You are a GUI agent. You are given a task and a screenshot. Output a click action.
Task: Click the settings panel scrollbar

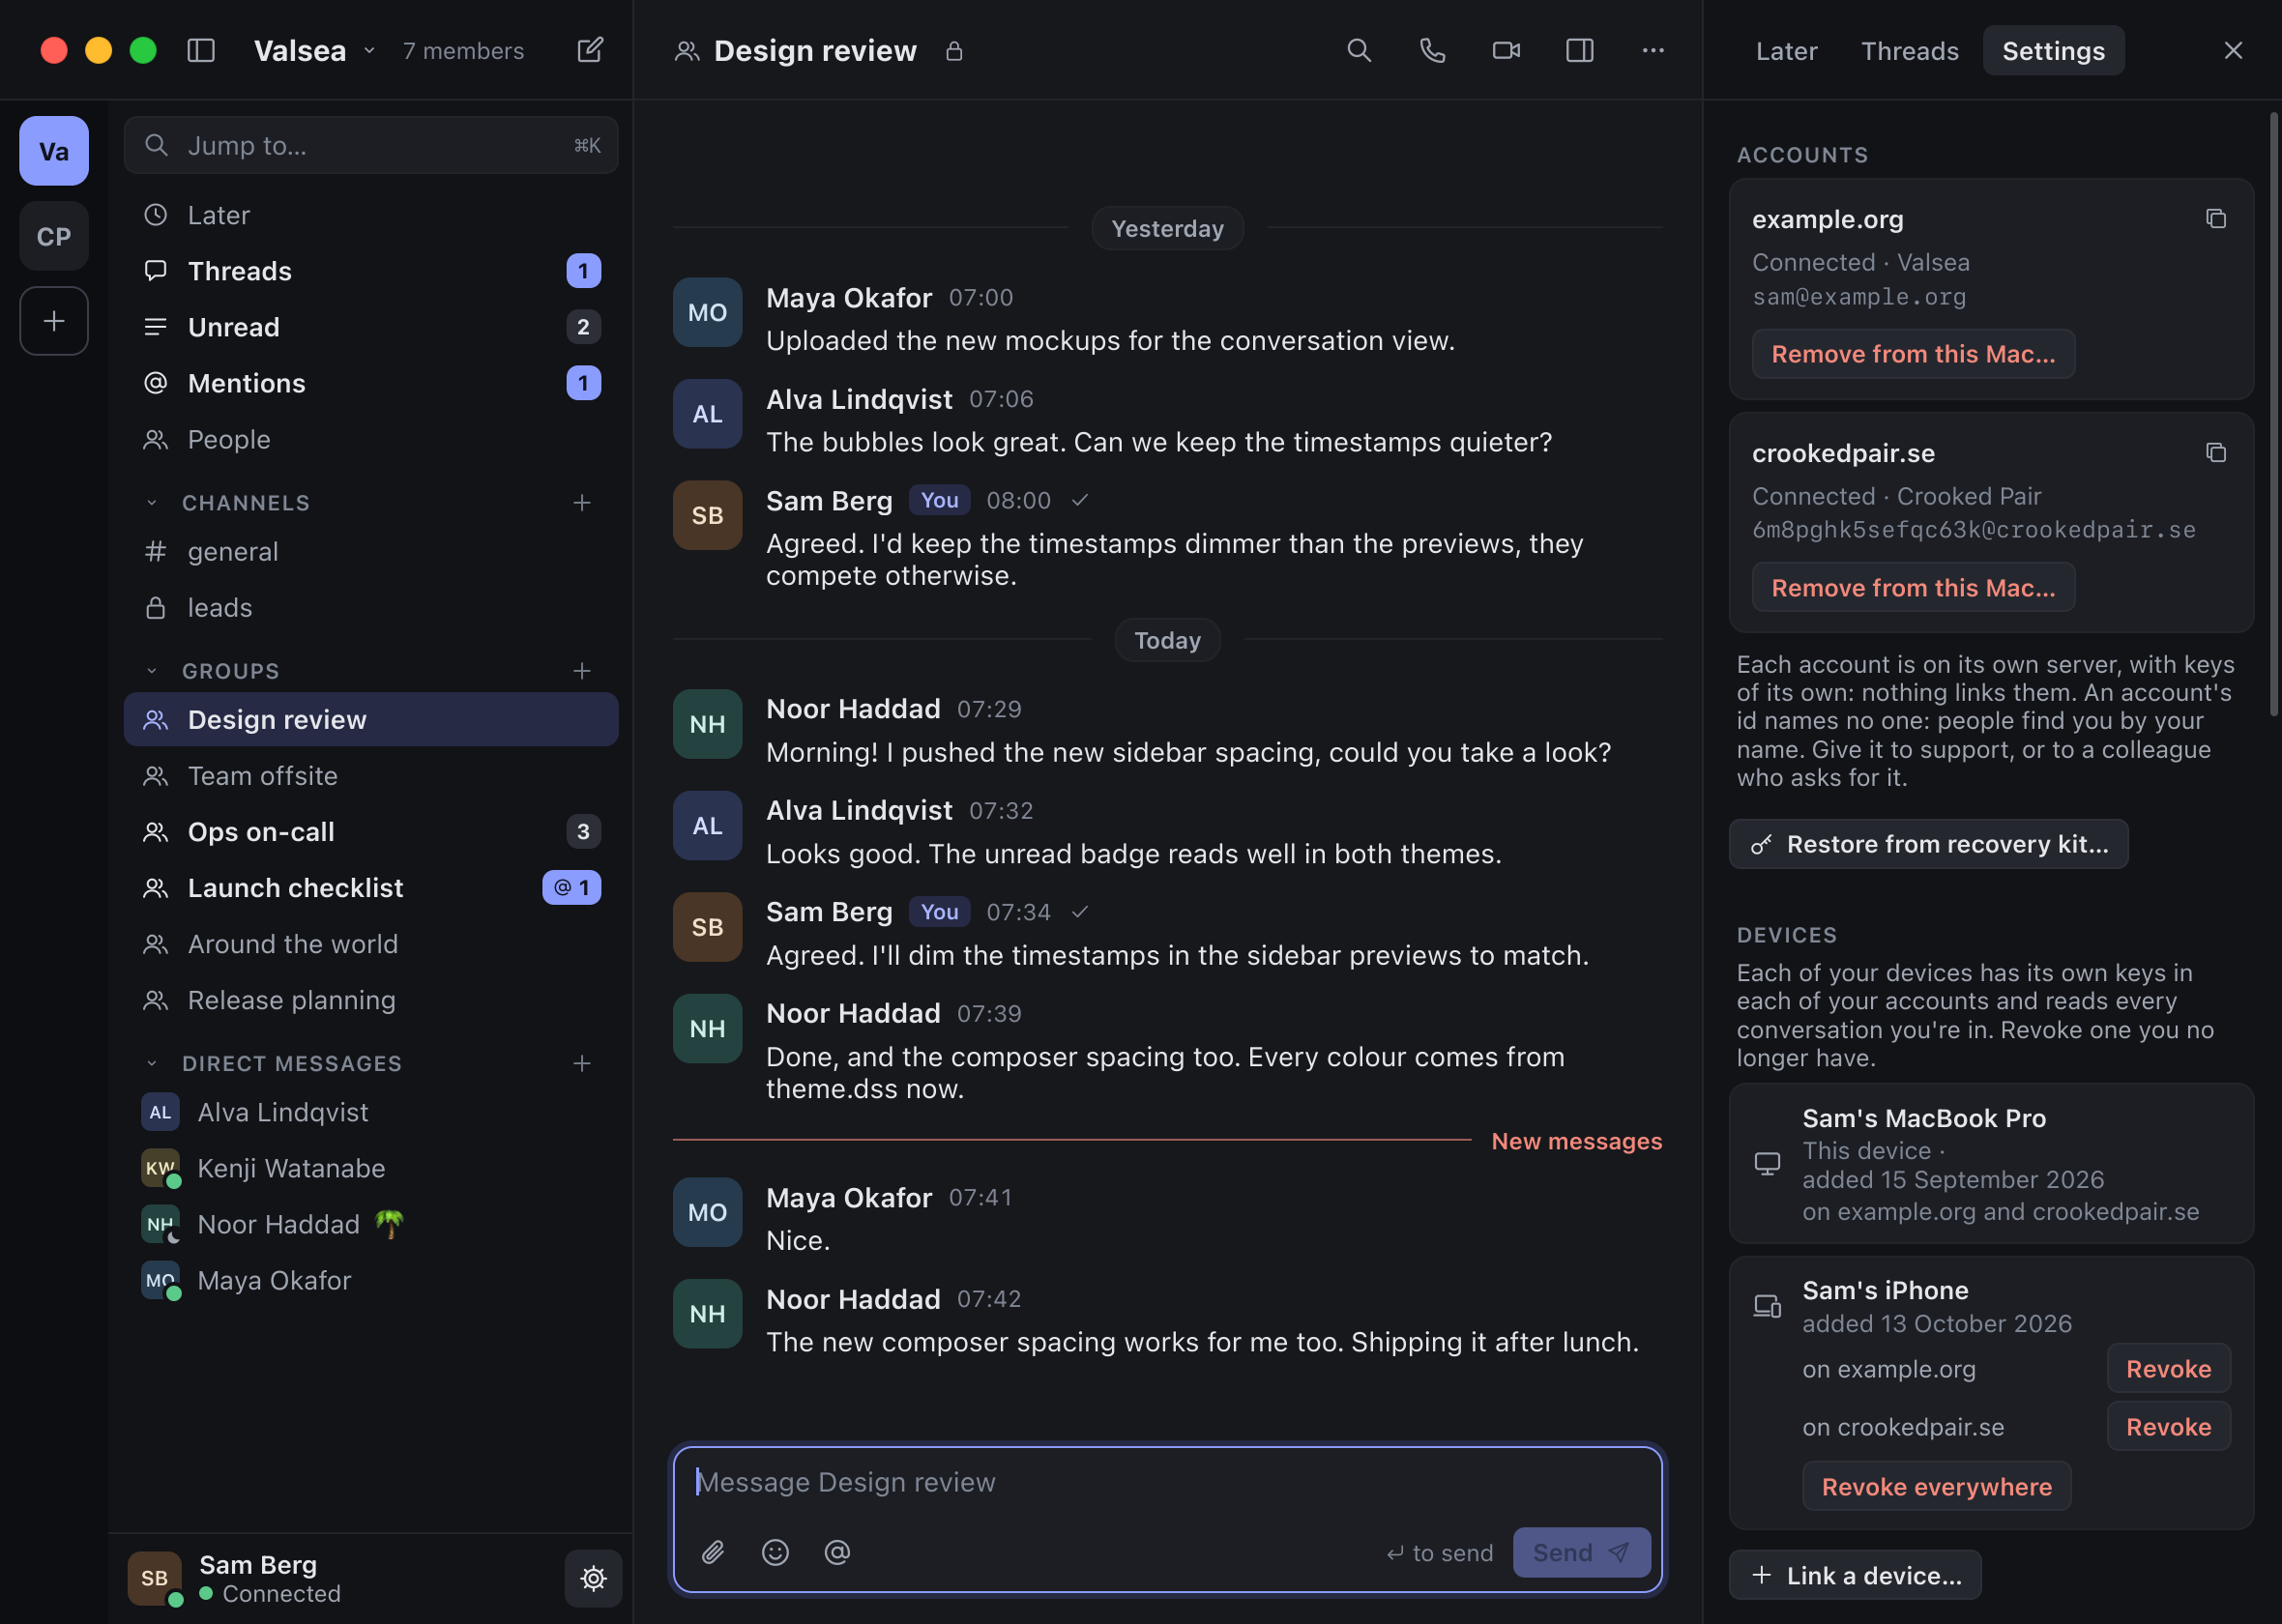pos(2273,415)
